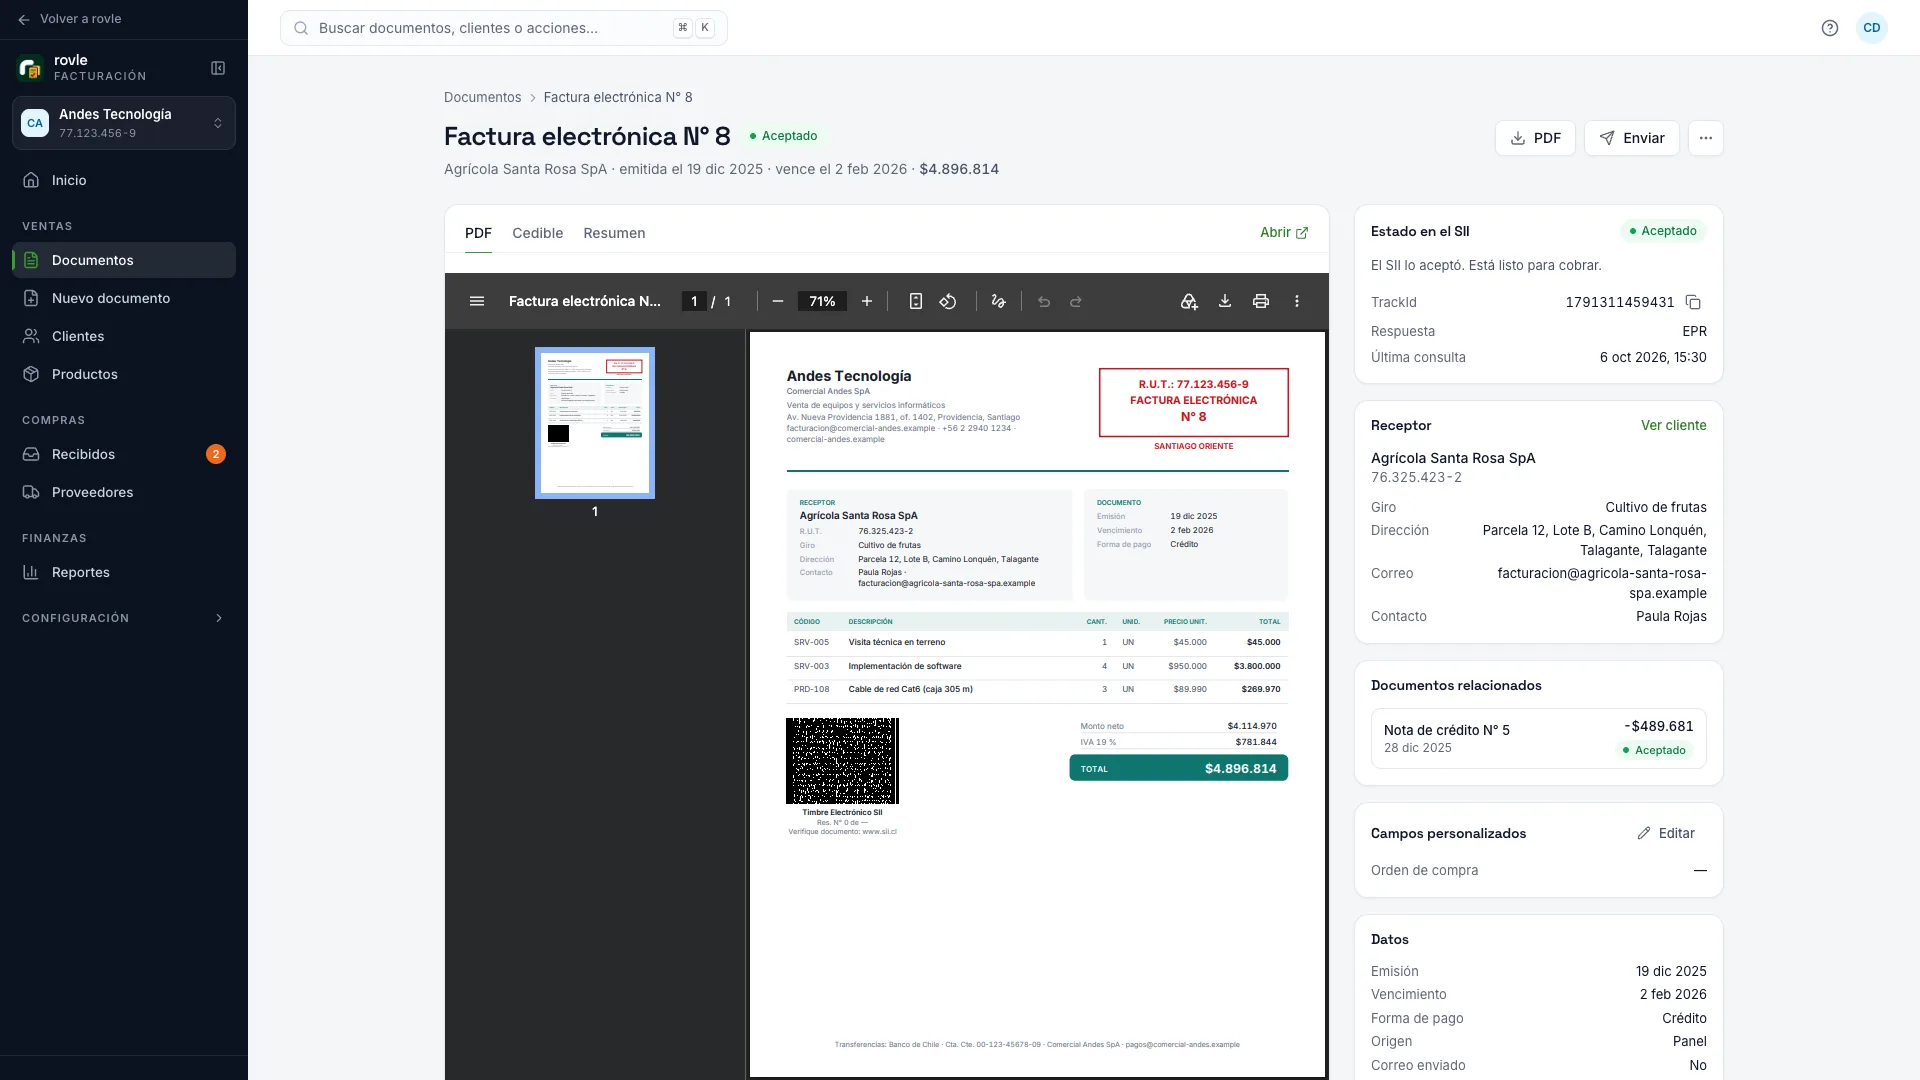Switch to the Resumen tab

[614, 233]
